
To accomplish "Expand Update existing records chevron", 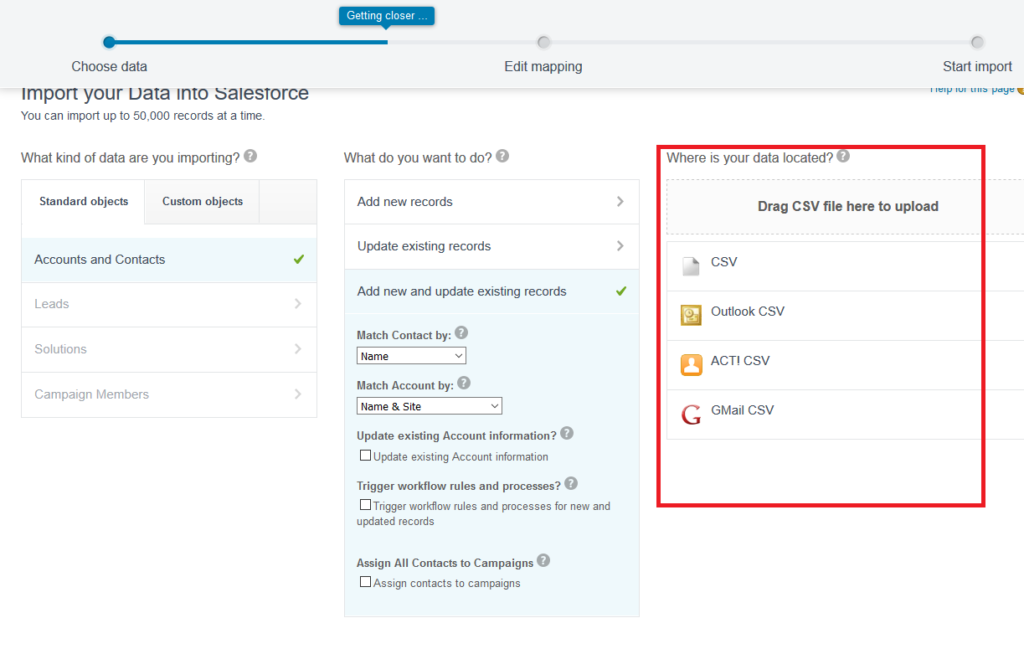I will (x=620, y=246).
